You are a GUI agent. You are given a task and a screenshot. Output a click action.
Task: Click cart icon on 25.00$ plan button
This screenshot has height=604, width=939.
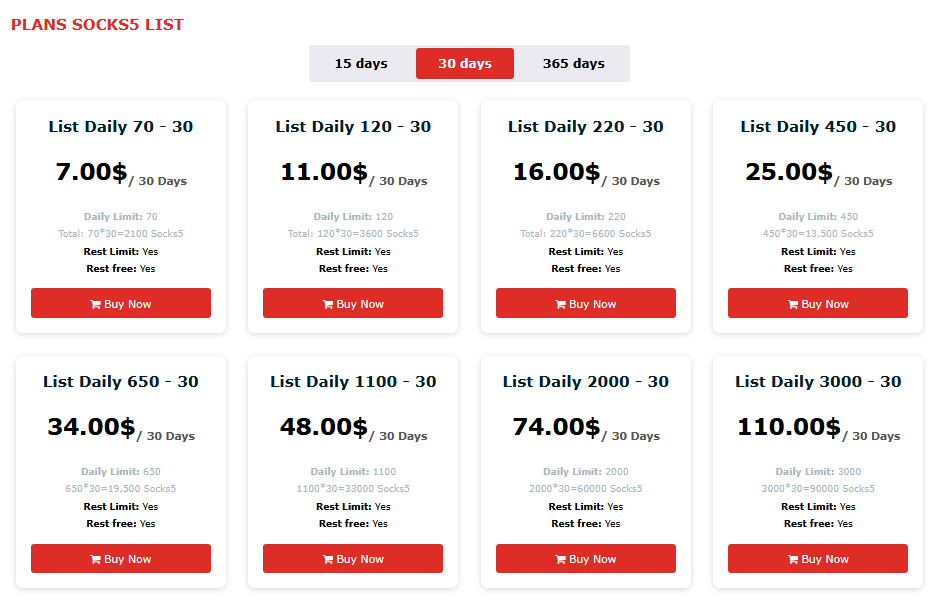793,304
